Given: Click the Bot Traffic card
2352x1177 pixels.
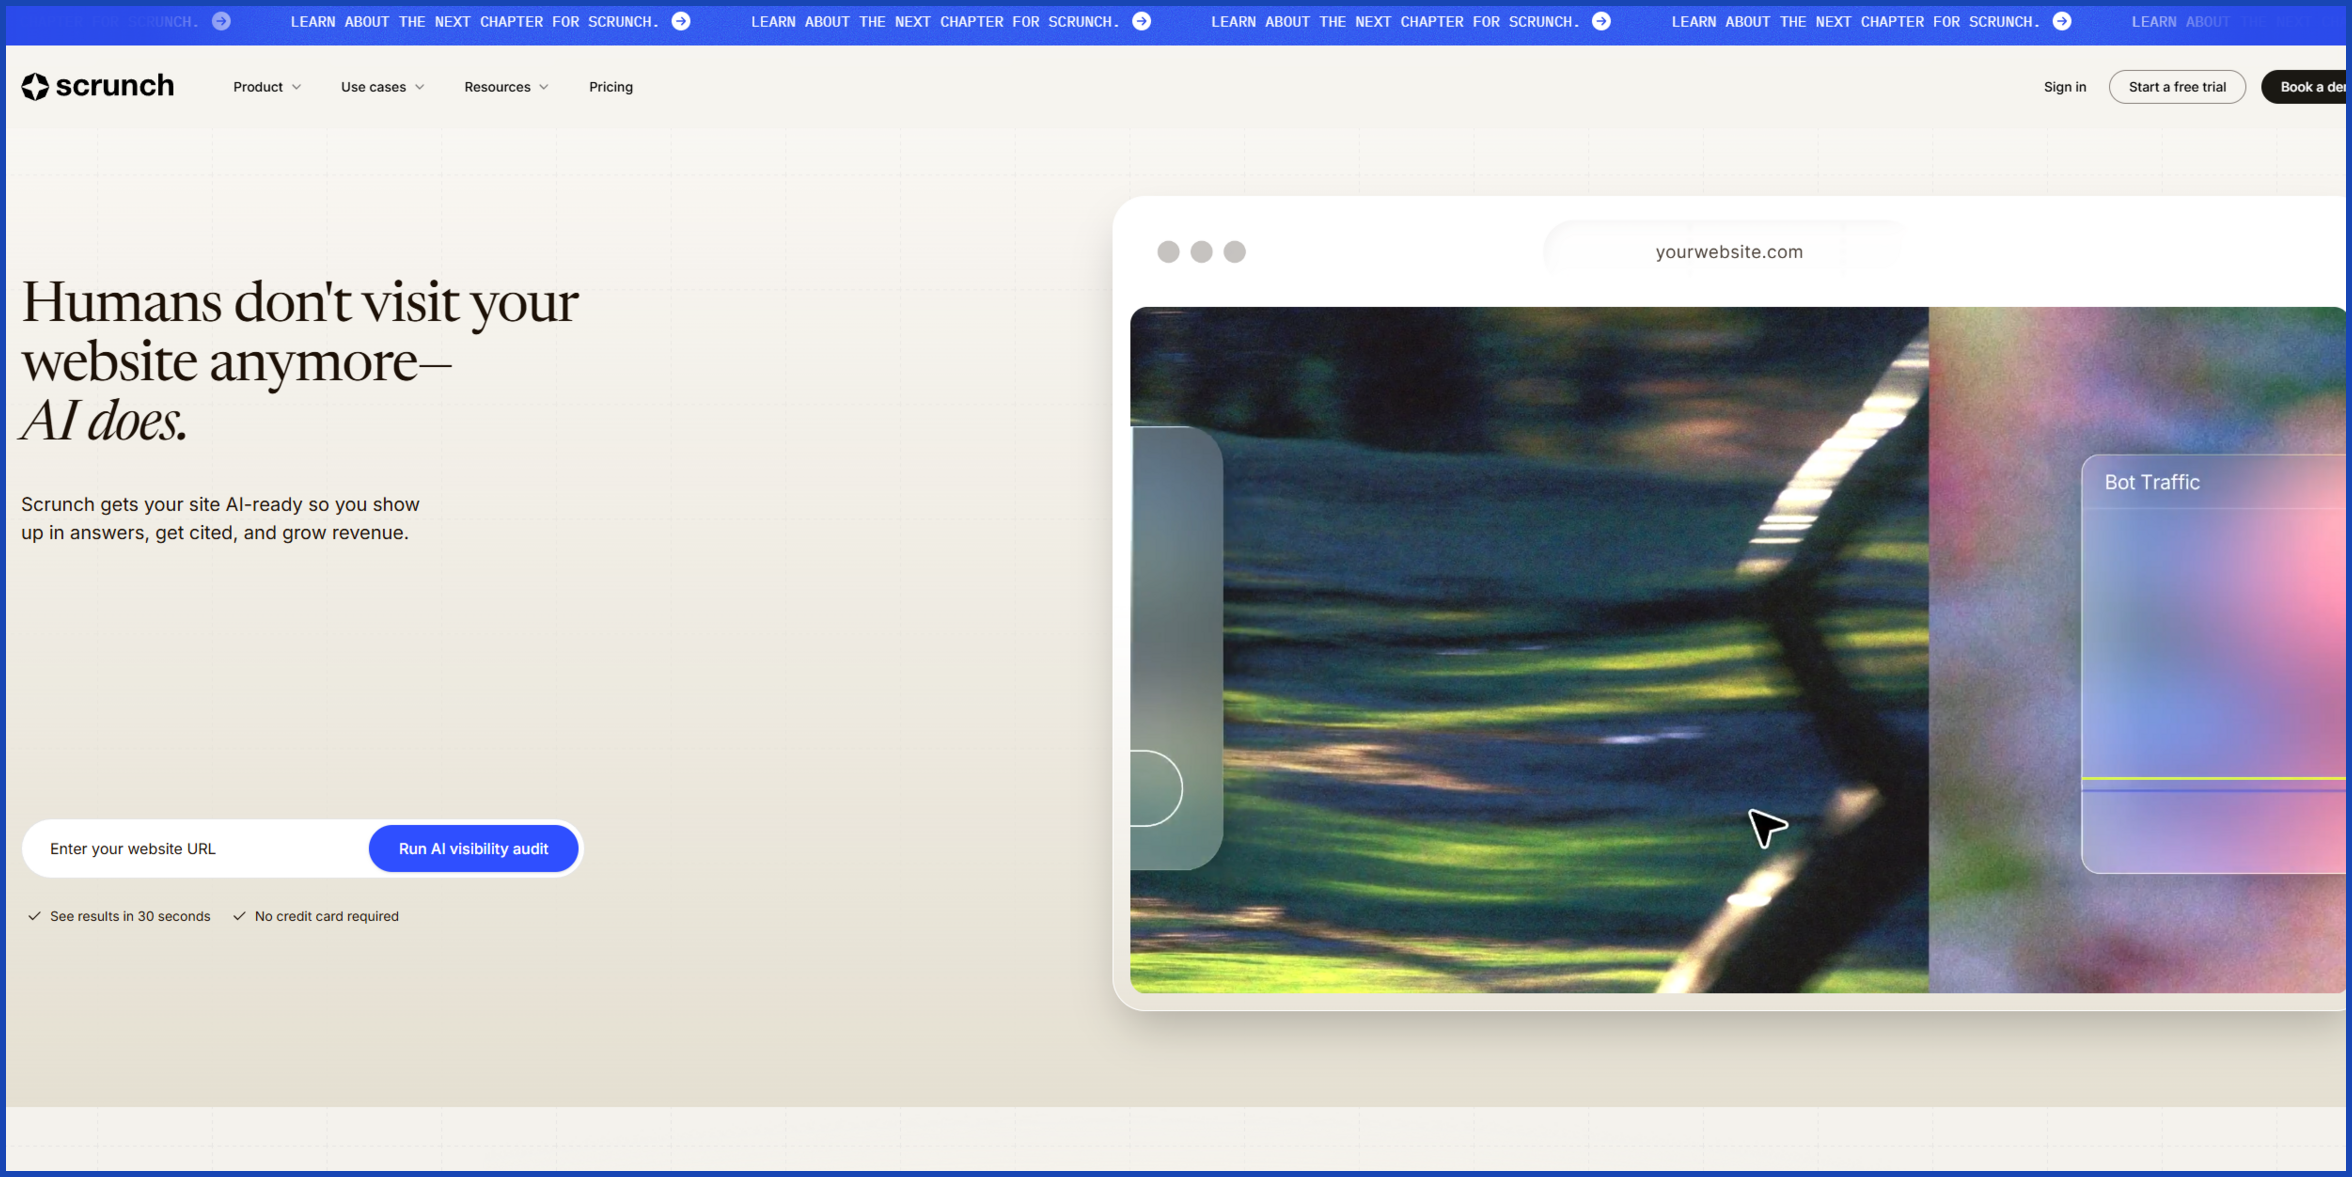Looking at the screenshot, I should (x=2214, y=664).
